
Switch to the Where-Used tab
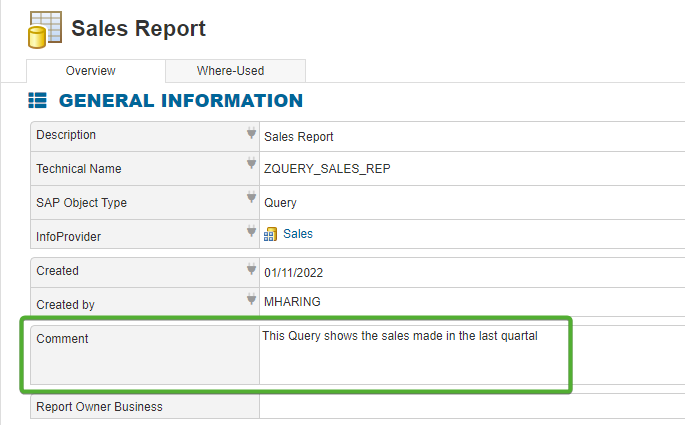pos(236,71)
